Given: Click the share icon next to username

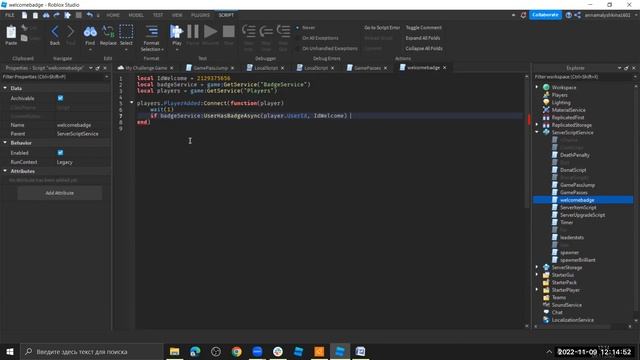Looking at the screenshot, I should coord(577,15).
